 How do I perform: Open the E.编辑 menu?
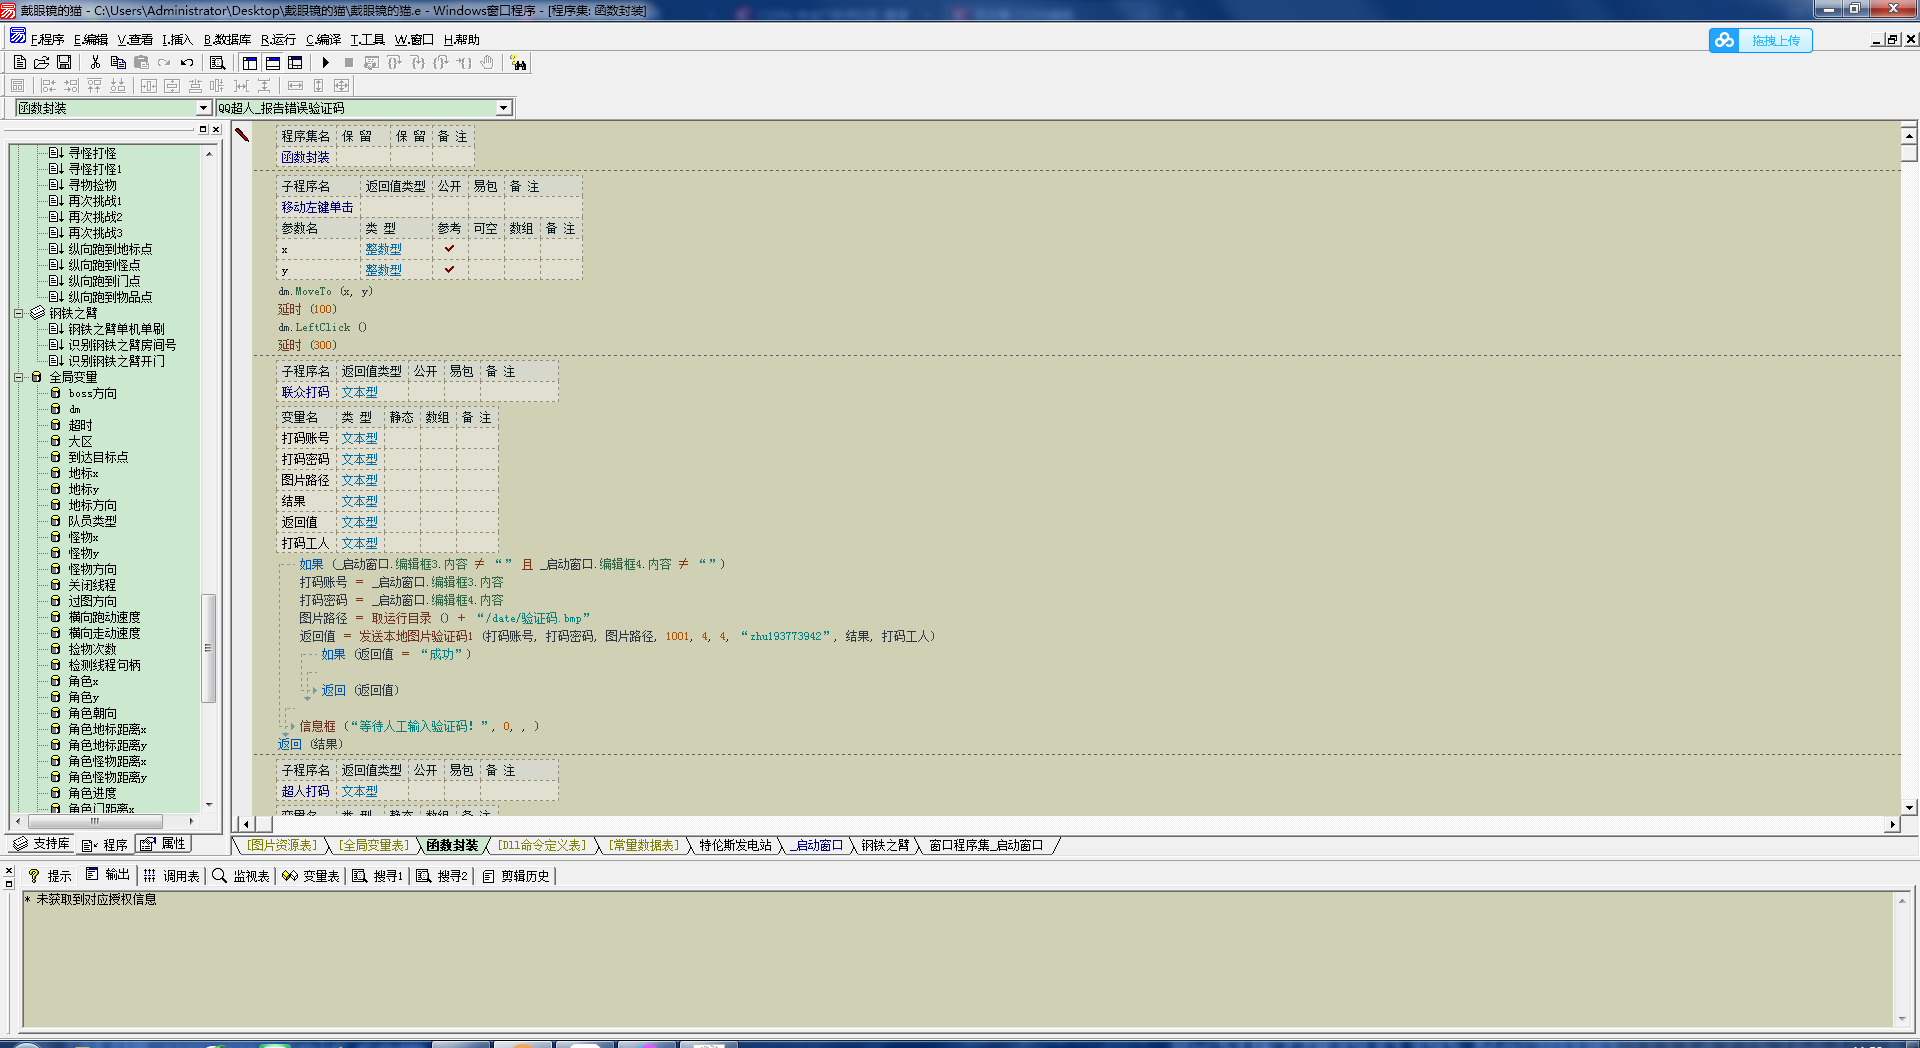[x=90, y=40]
